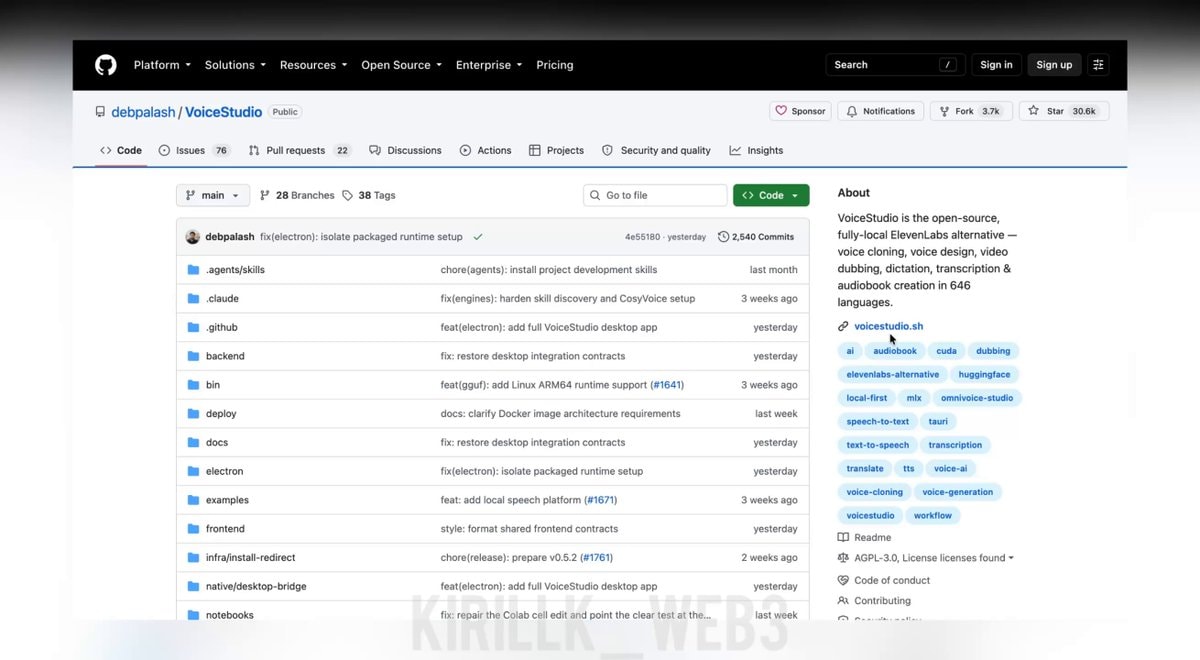Open the Resources dropdown
Image resolution: width=1200 pixels, height=660 pixels.
tap(313, 65)
